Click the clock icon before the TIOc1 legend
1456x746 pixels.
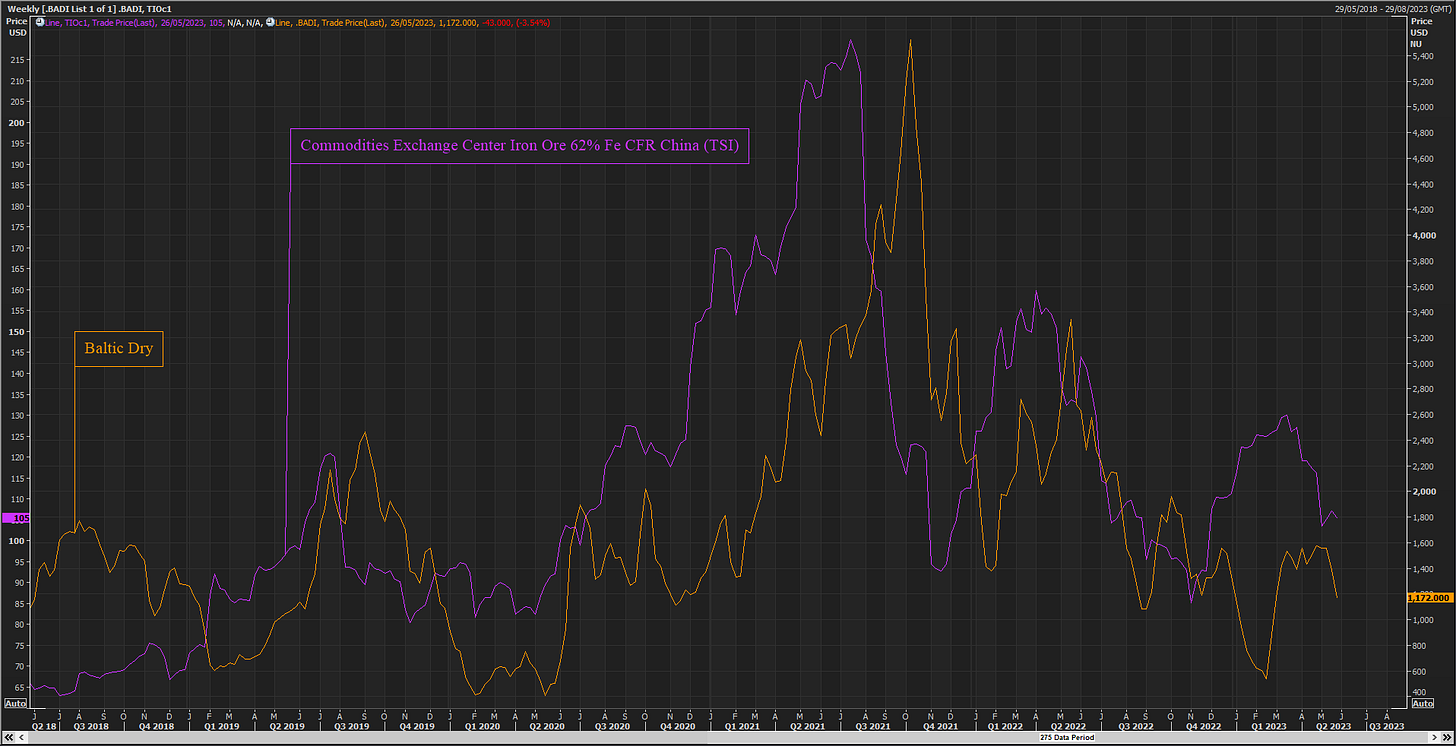(39, 22)
